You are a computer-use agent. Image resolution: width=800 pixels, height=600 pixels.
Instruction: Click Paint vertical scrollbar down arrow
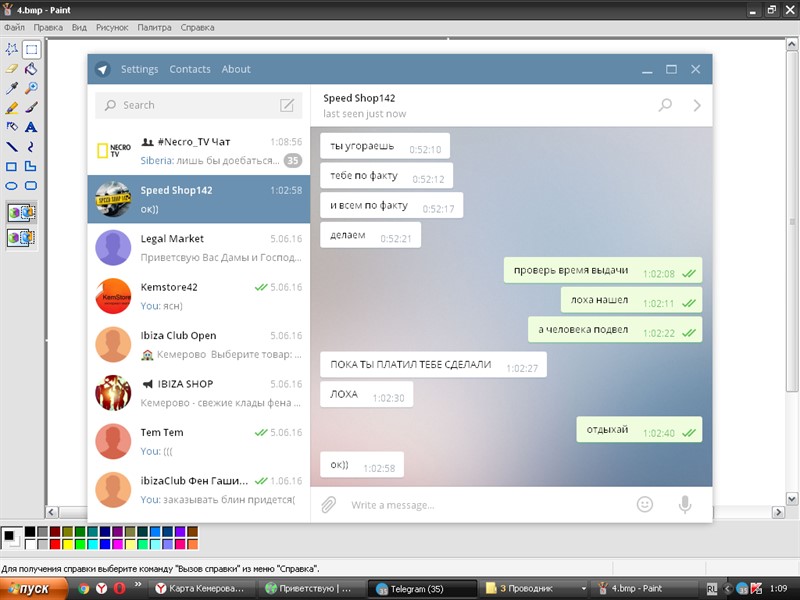point(791,498)
